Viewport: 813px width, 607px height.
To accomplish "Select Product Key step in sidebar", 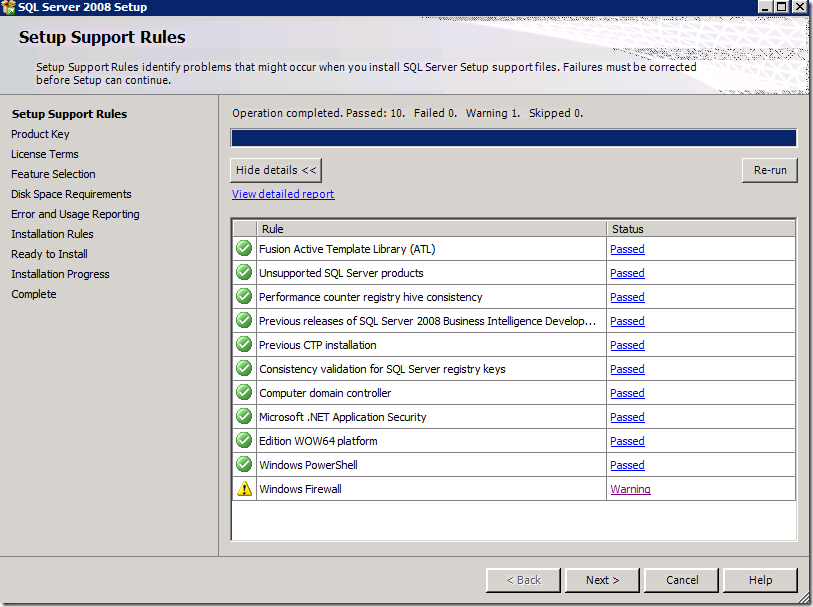I will [x=40, y=134].
